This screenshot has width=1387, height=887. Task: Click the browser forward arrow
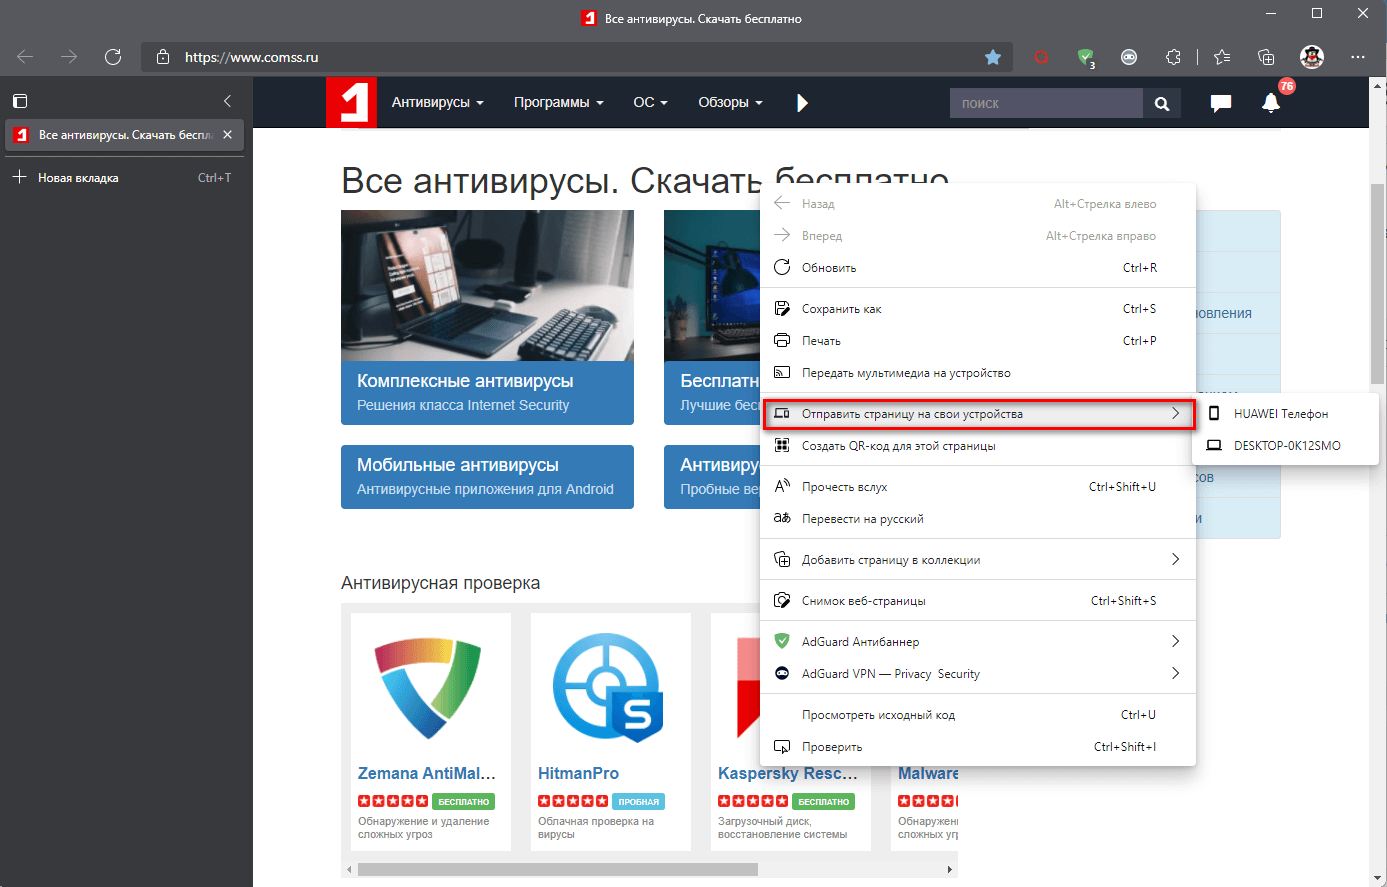pos(69,57)
